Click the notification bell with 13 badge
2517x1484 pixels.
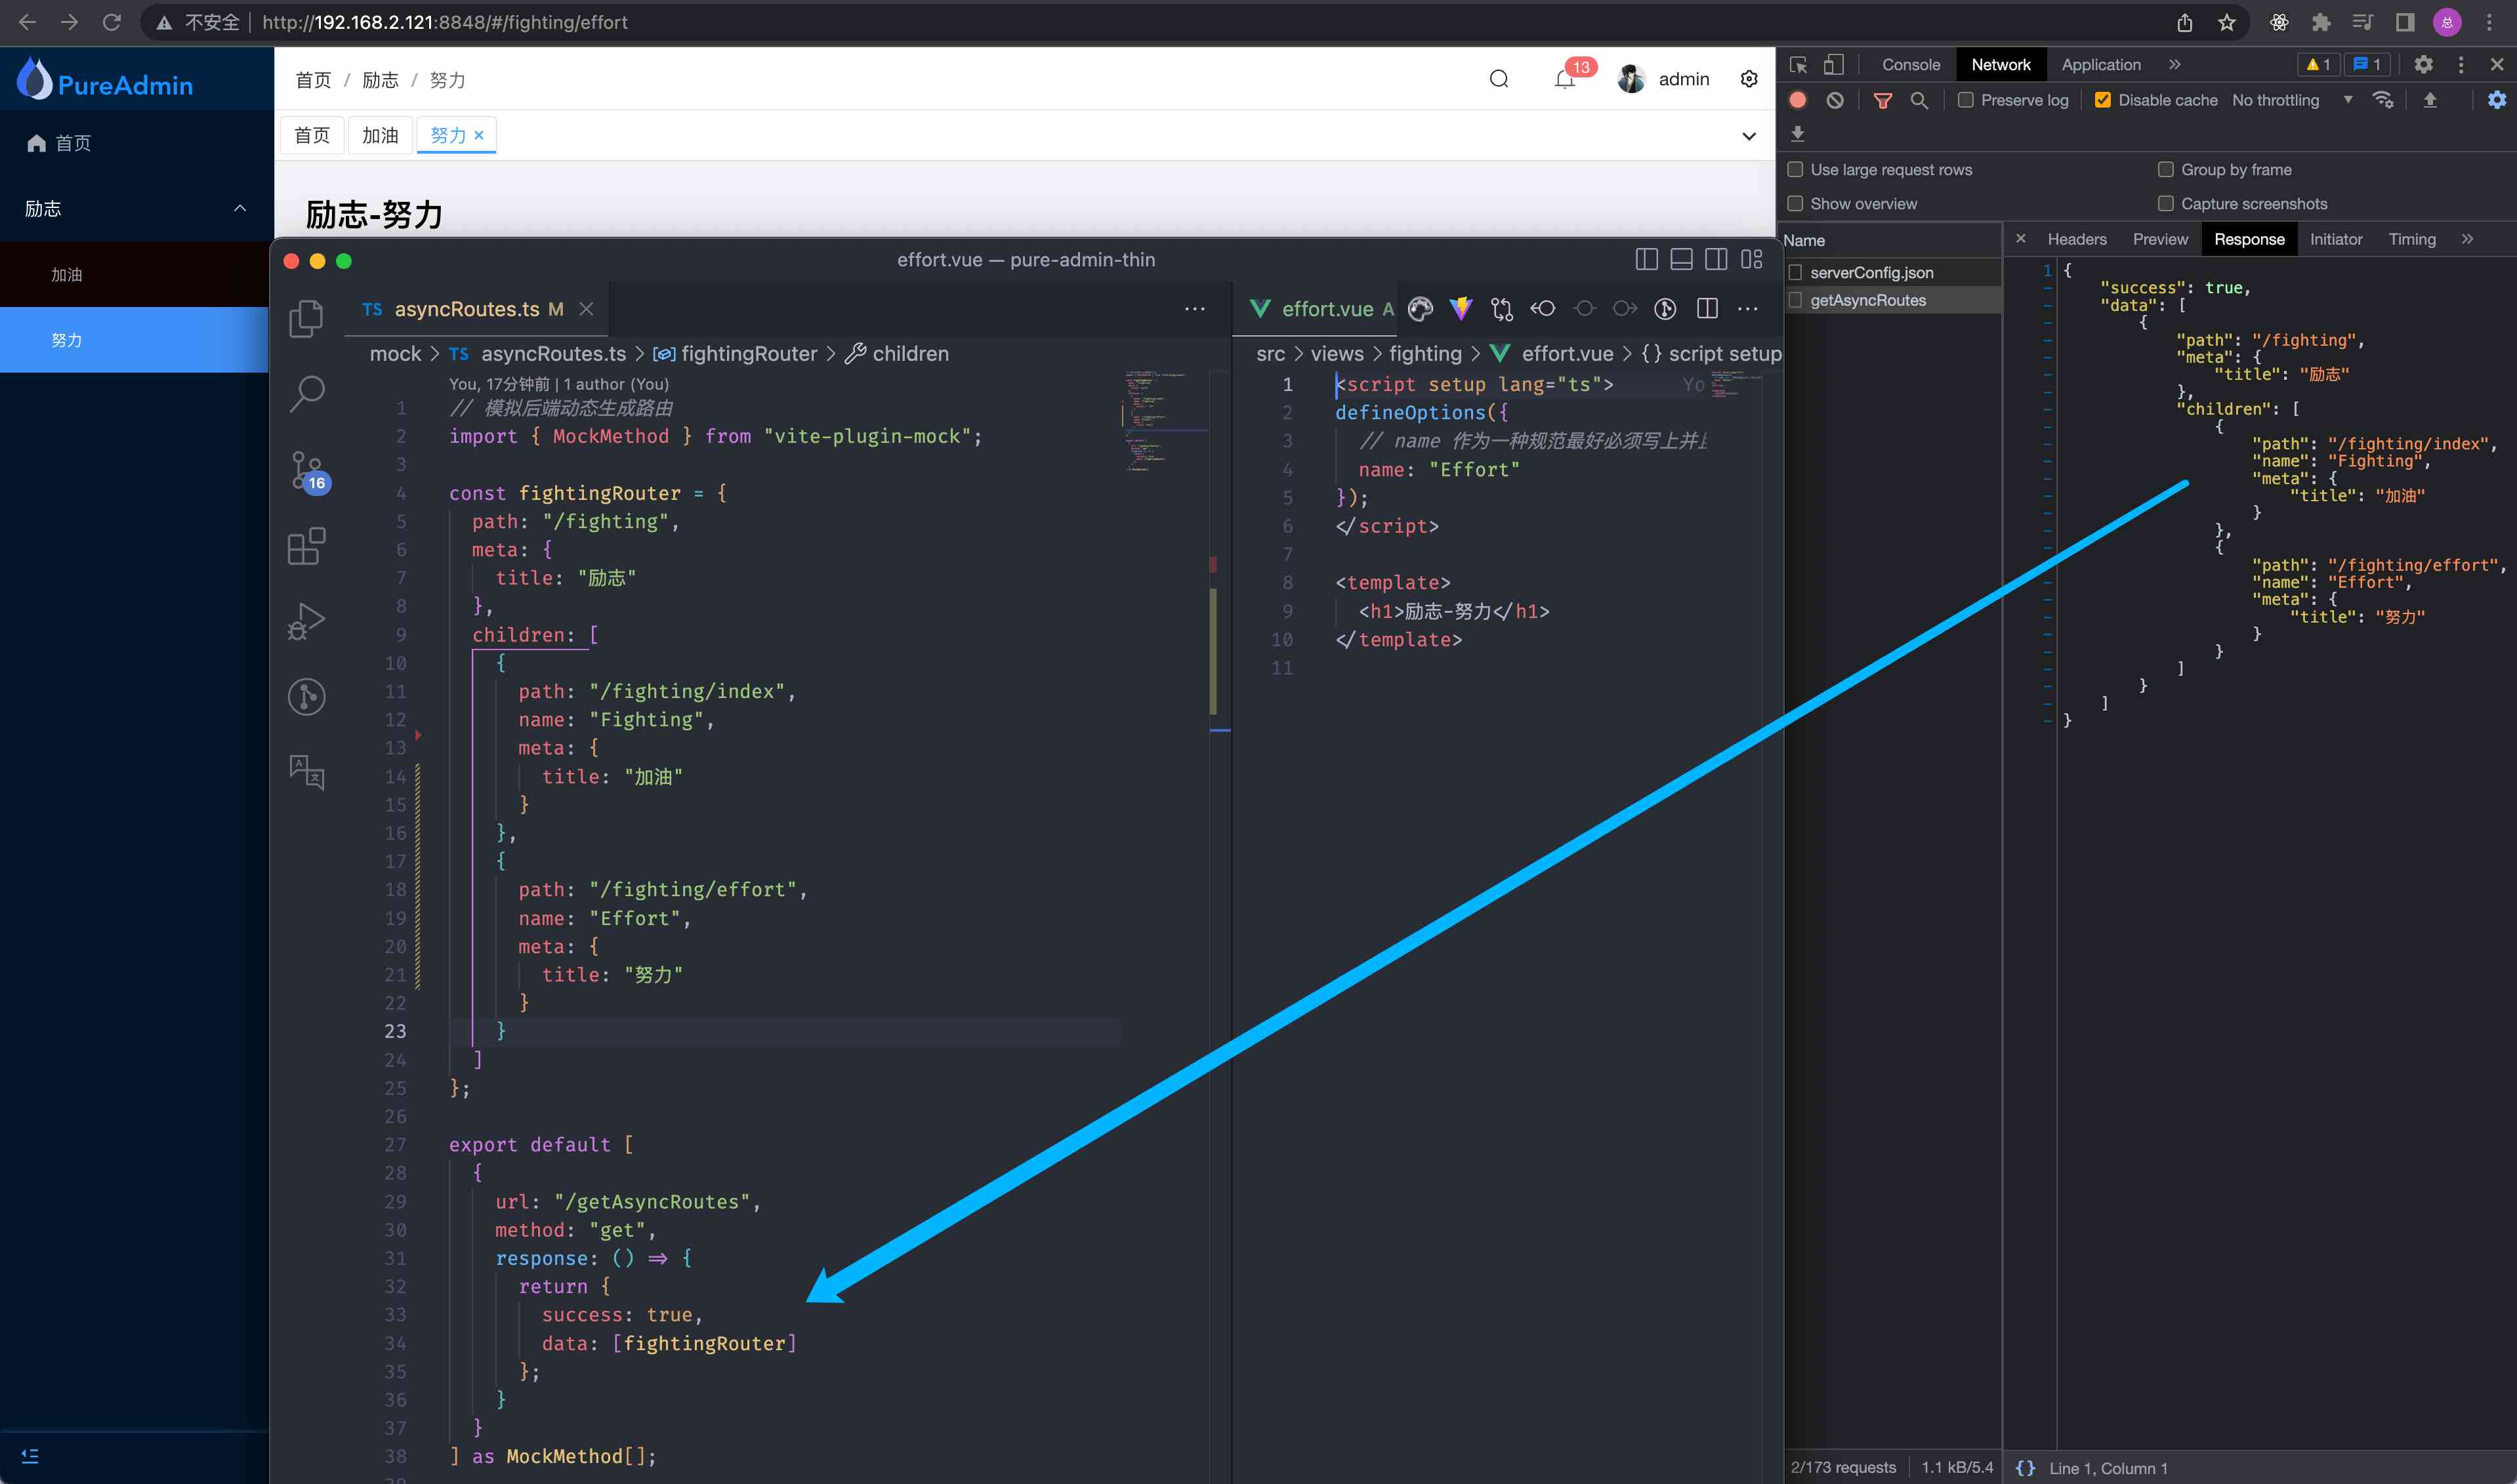(1564, 80)
